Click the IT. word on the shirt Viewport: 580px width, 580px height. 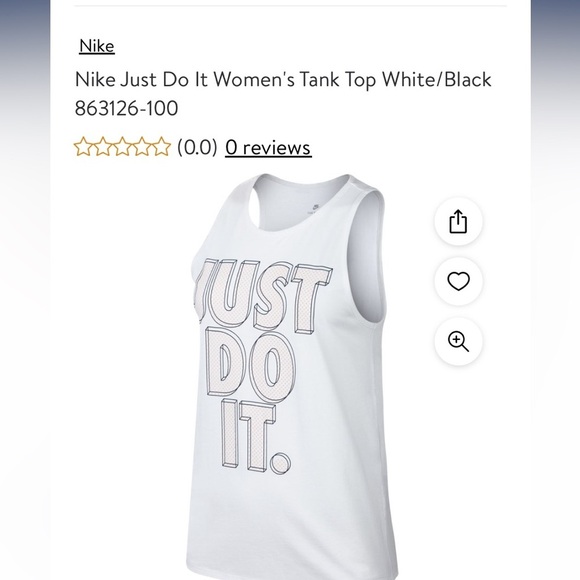pos(255,436)
